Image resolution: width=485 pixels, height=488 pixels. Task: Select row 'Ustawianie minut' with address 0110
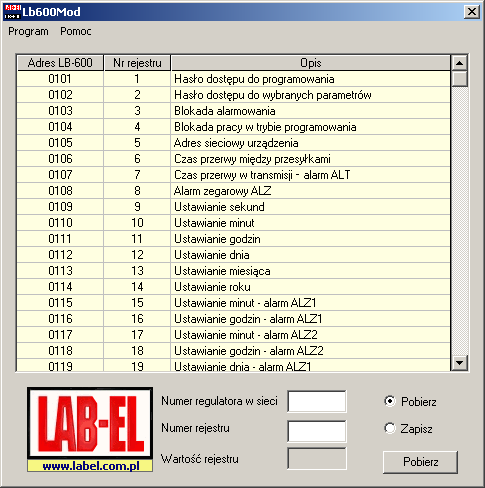[x=233, y=223]
